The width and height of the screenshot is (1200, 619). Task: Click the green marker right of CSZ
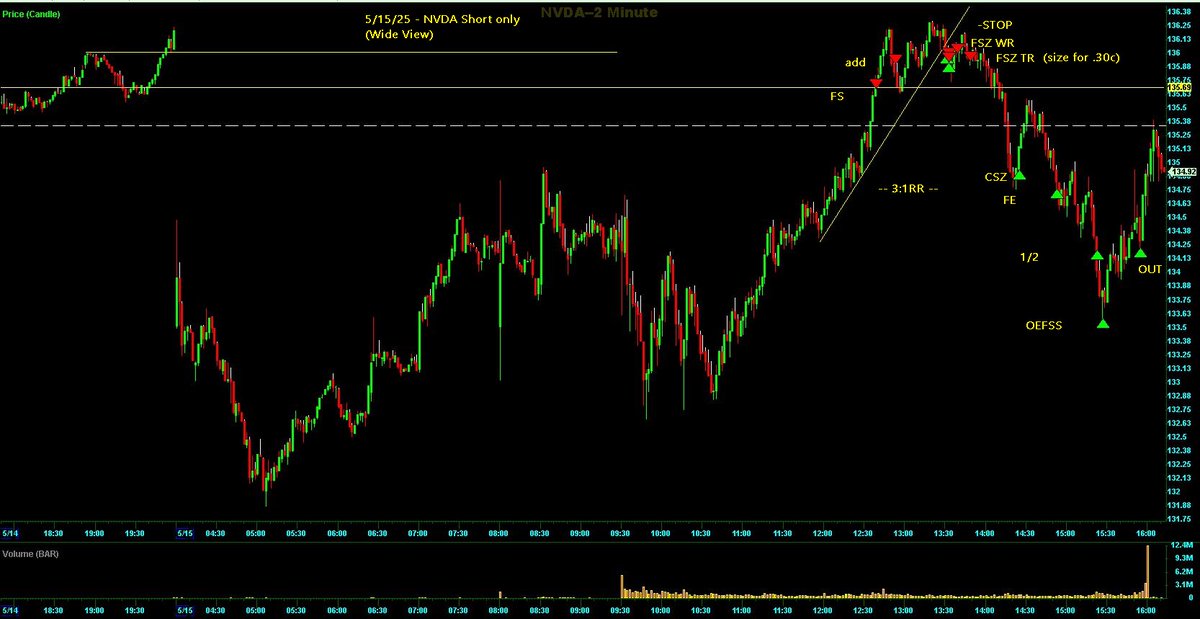(1020, 175)
